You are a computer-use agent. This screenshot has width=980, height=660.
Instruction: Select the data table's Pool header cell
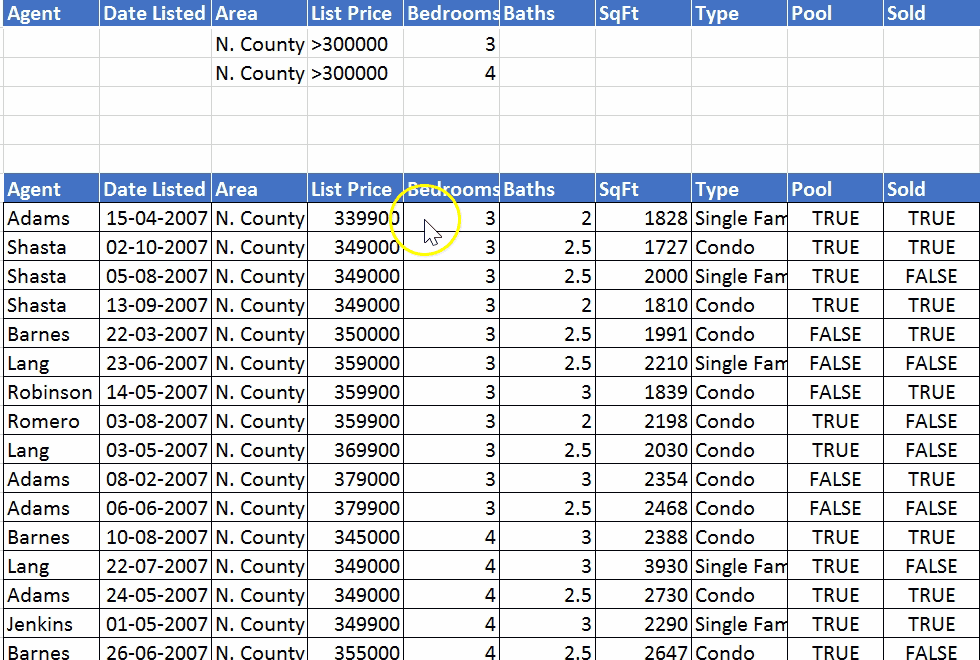[x=835, y=189]
